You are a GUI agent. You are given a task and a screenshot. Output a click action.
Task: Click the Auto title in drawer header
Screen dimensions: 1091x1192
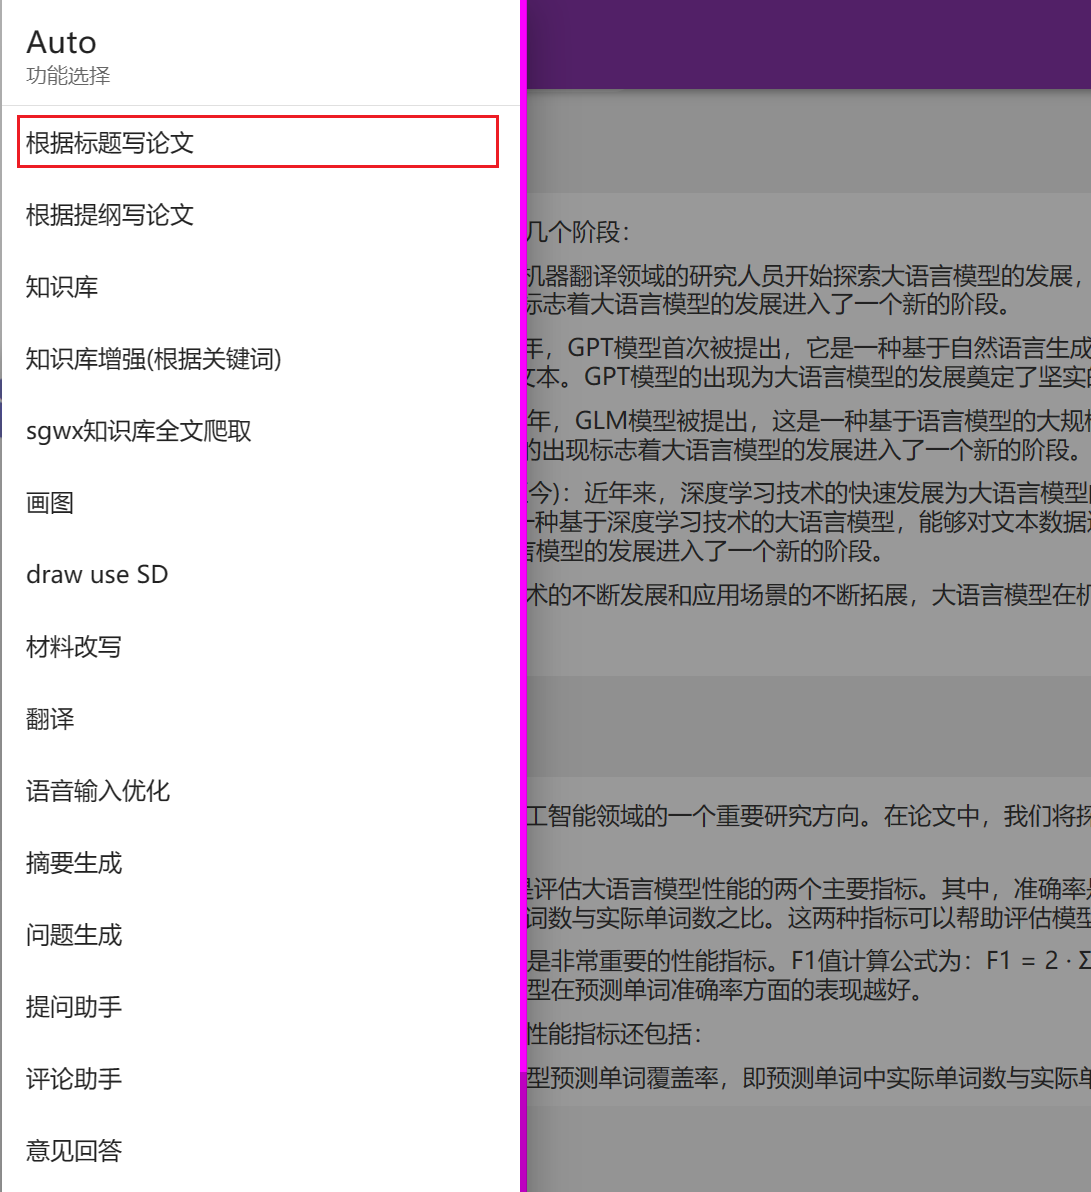(62, 42)
